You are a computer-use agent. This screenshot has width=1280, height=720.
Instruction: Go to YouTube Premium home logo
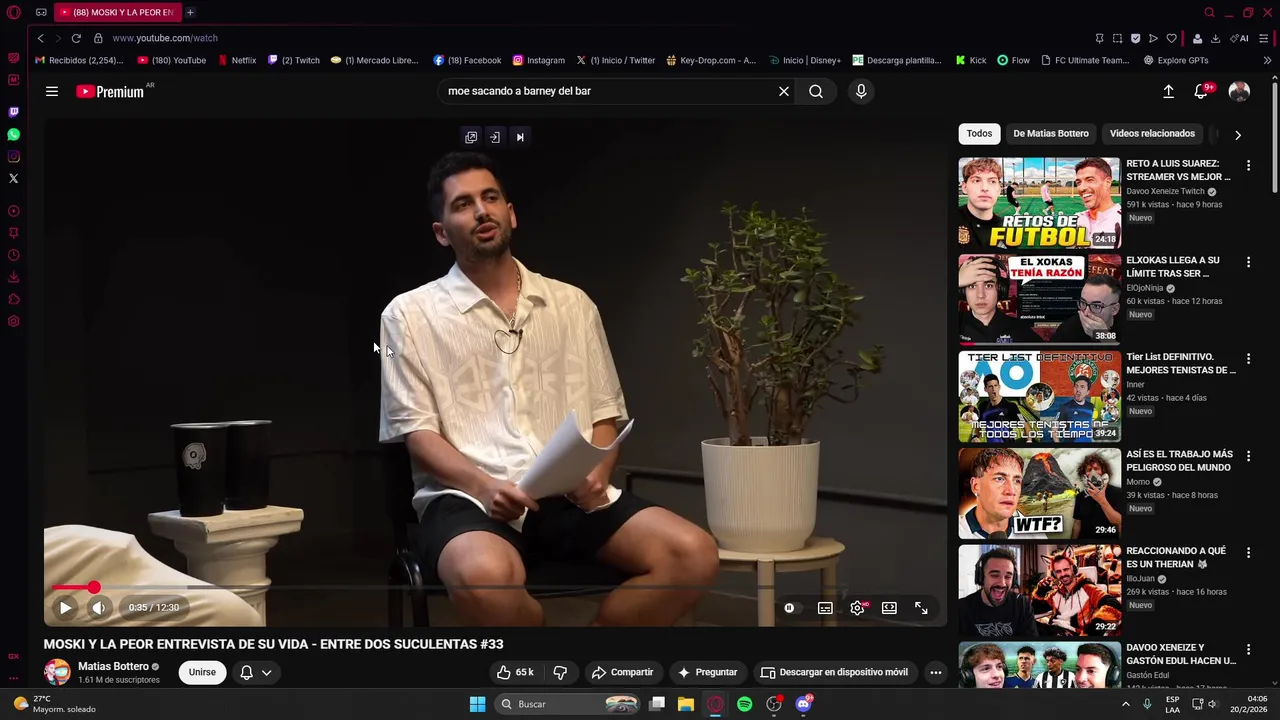pyautogui.click(x=110, y=91)
